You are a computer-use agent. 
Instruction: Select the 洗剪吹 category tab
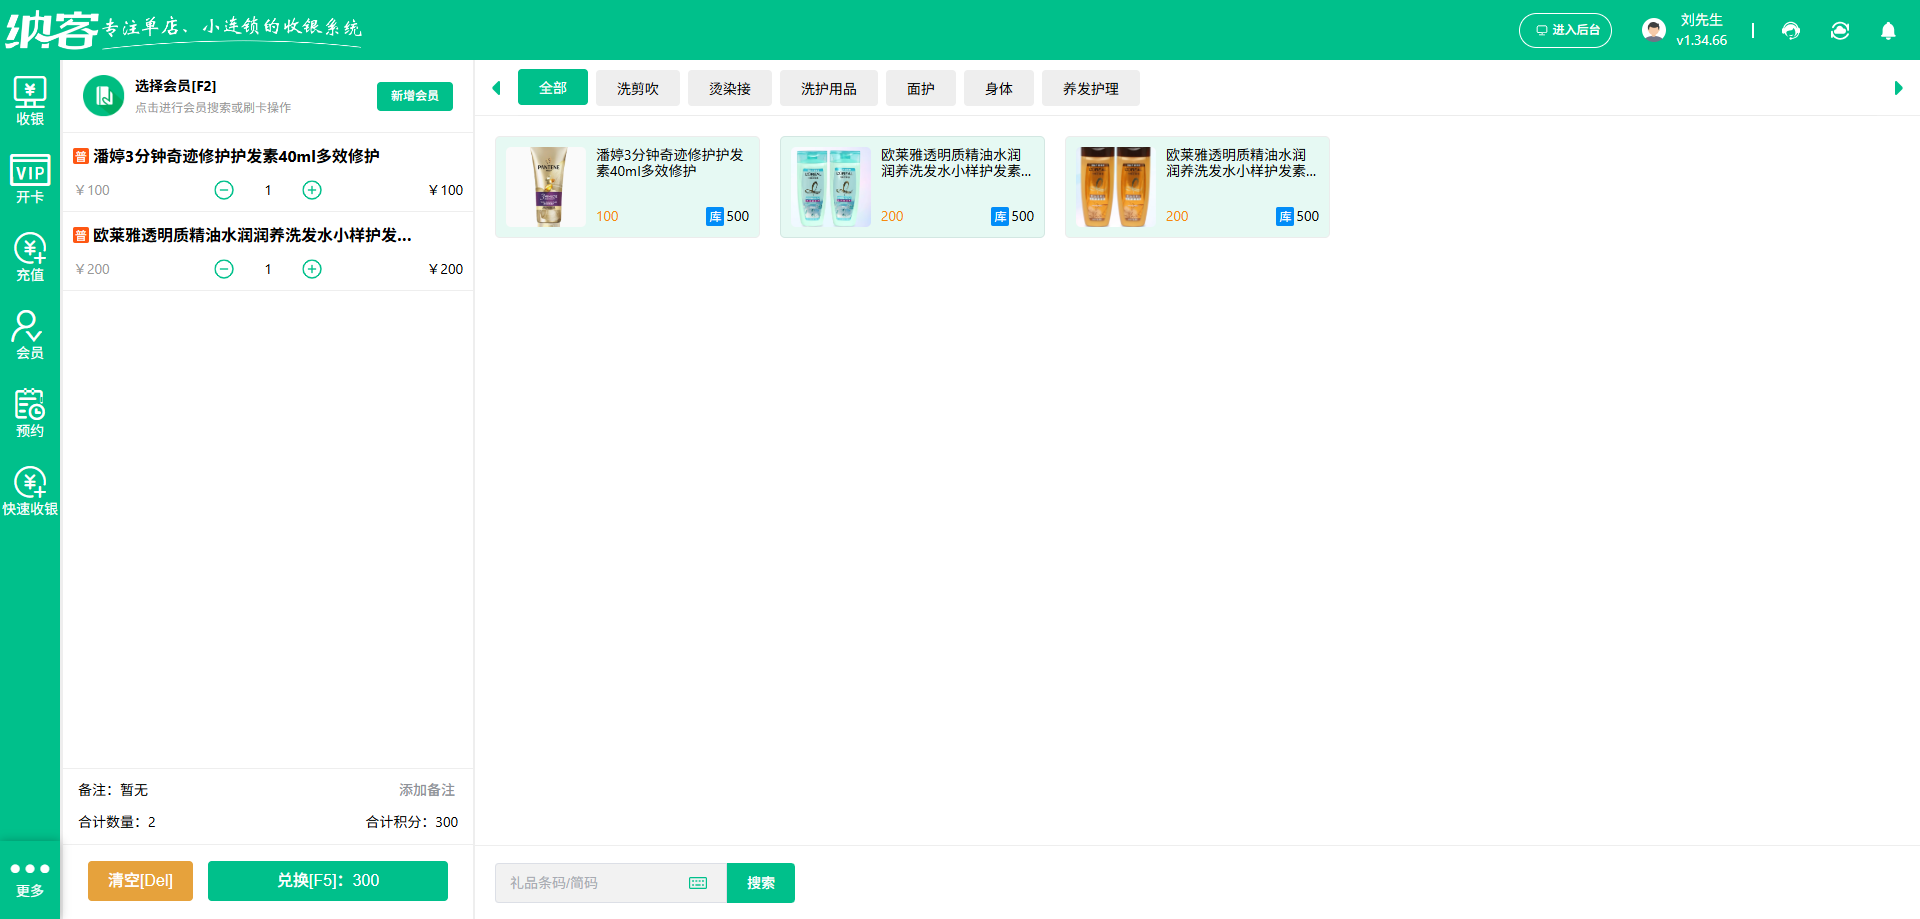coord(638,88)
